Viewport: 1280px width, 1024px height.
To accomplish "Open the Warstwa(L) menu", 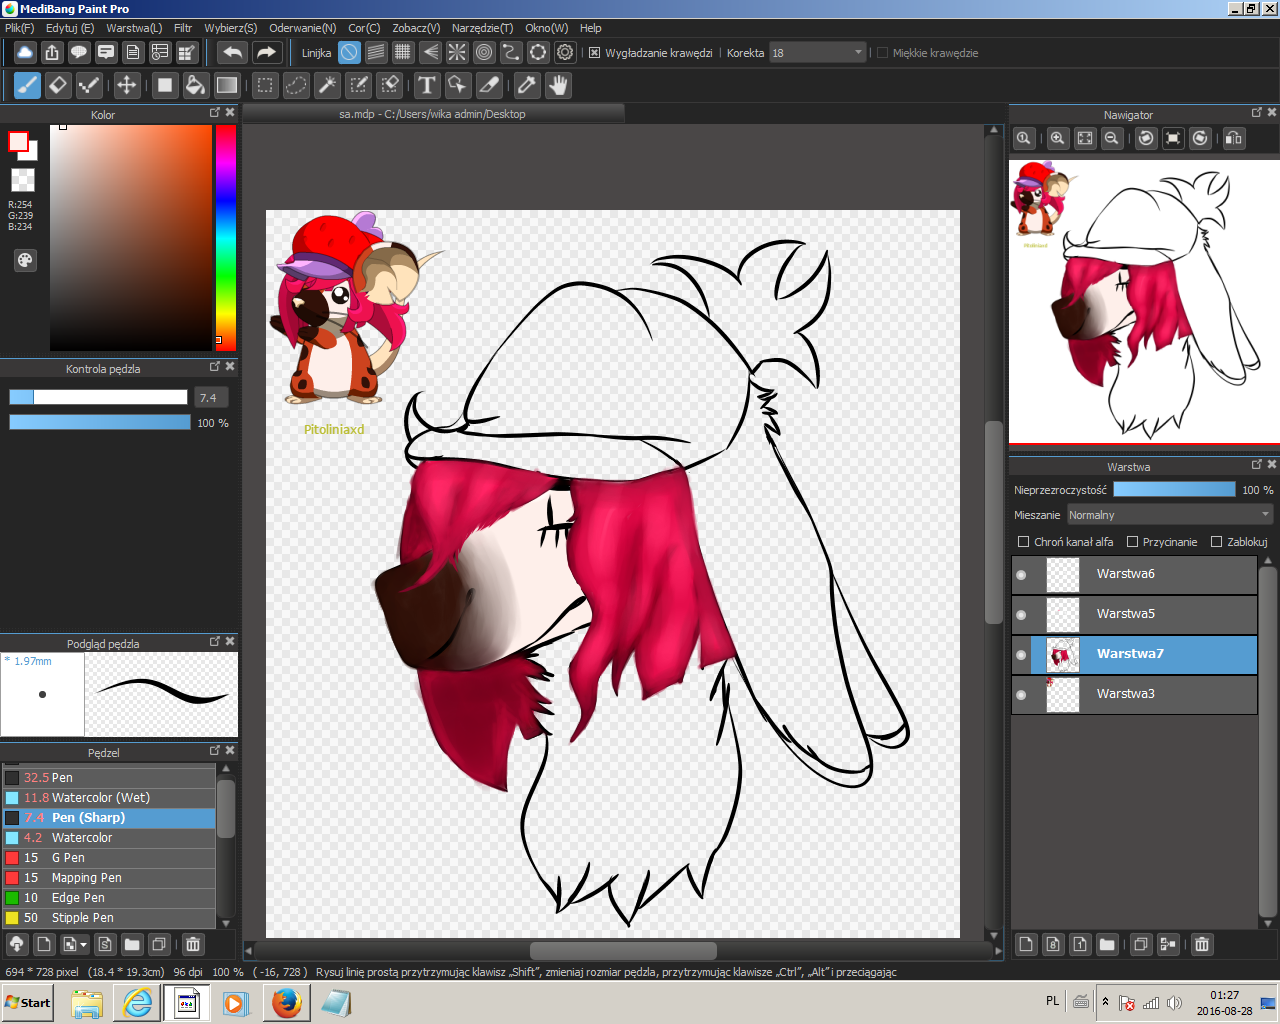I will pyautogui.click(x=134, y=28).
